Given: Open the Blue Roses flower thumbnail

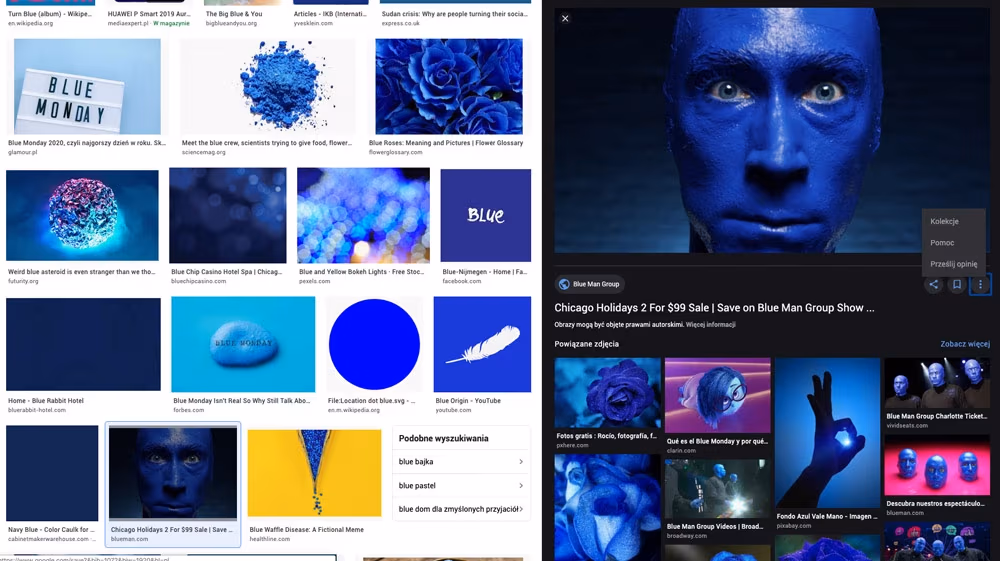Looking at the screenshot, I should pos(449,87).
